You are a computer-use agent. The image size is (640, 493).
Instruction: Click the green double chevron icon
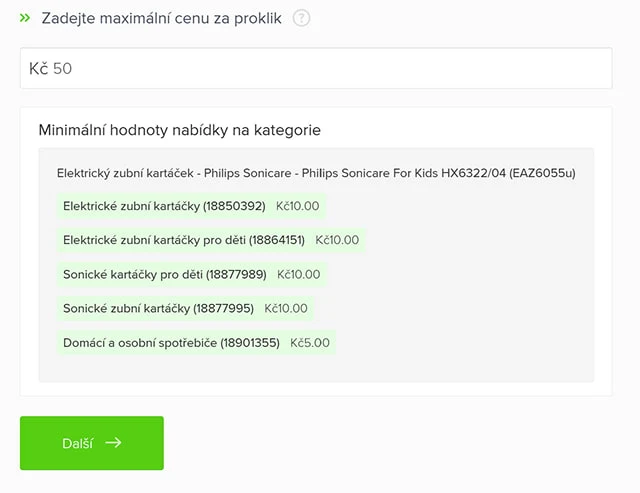point(25,18)
